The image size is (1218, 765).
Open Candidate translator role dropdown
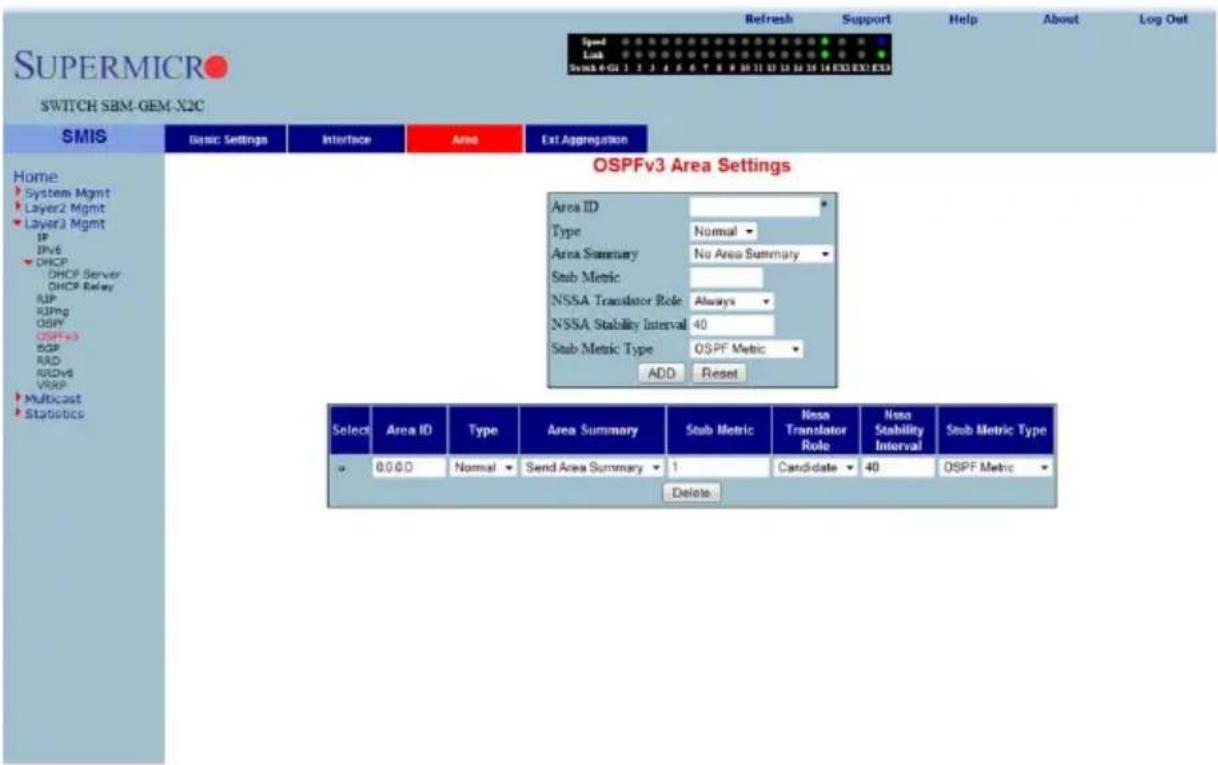[x=815, y=468]
